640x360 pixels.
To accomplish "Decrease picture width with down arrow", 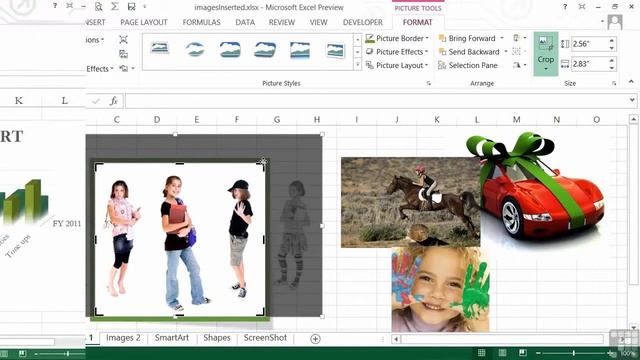I will [x=611, y=67].
